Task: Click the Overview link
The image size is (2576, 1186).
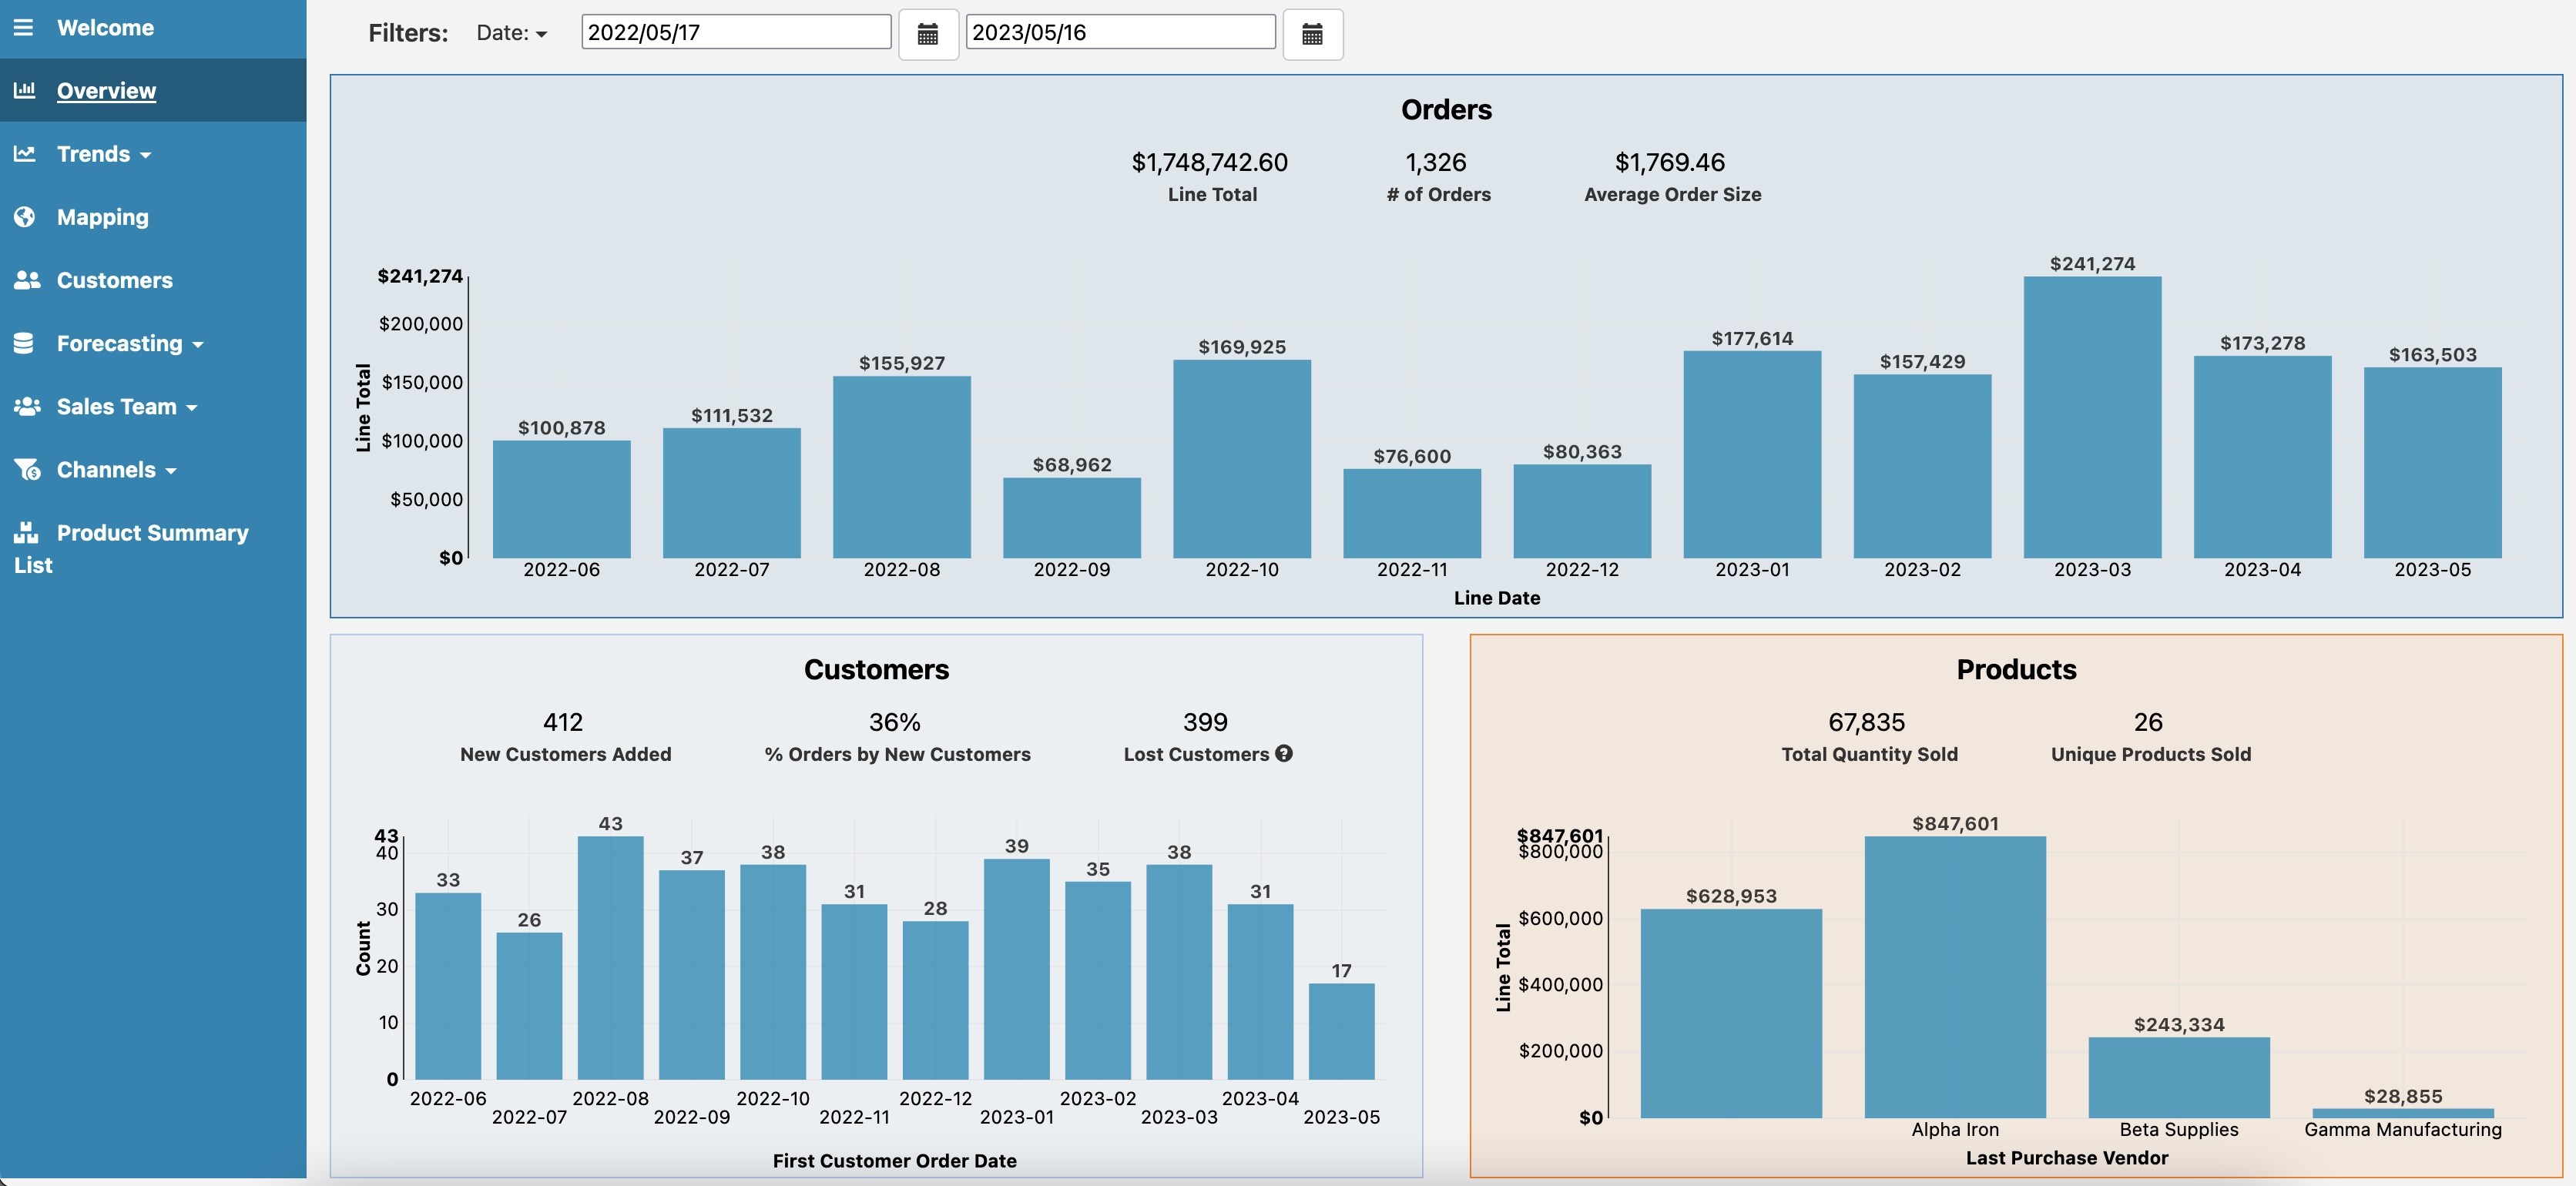Action: coord(106,91)
